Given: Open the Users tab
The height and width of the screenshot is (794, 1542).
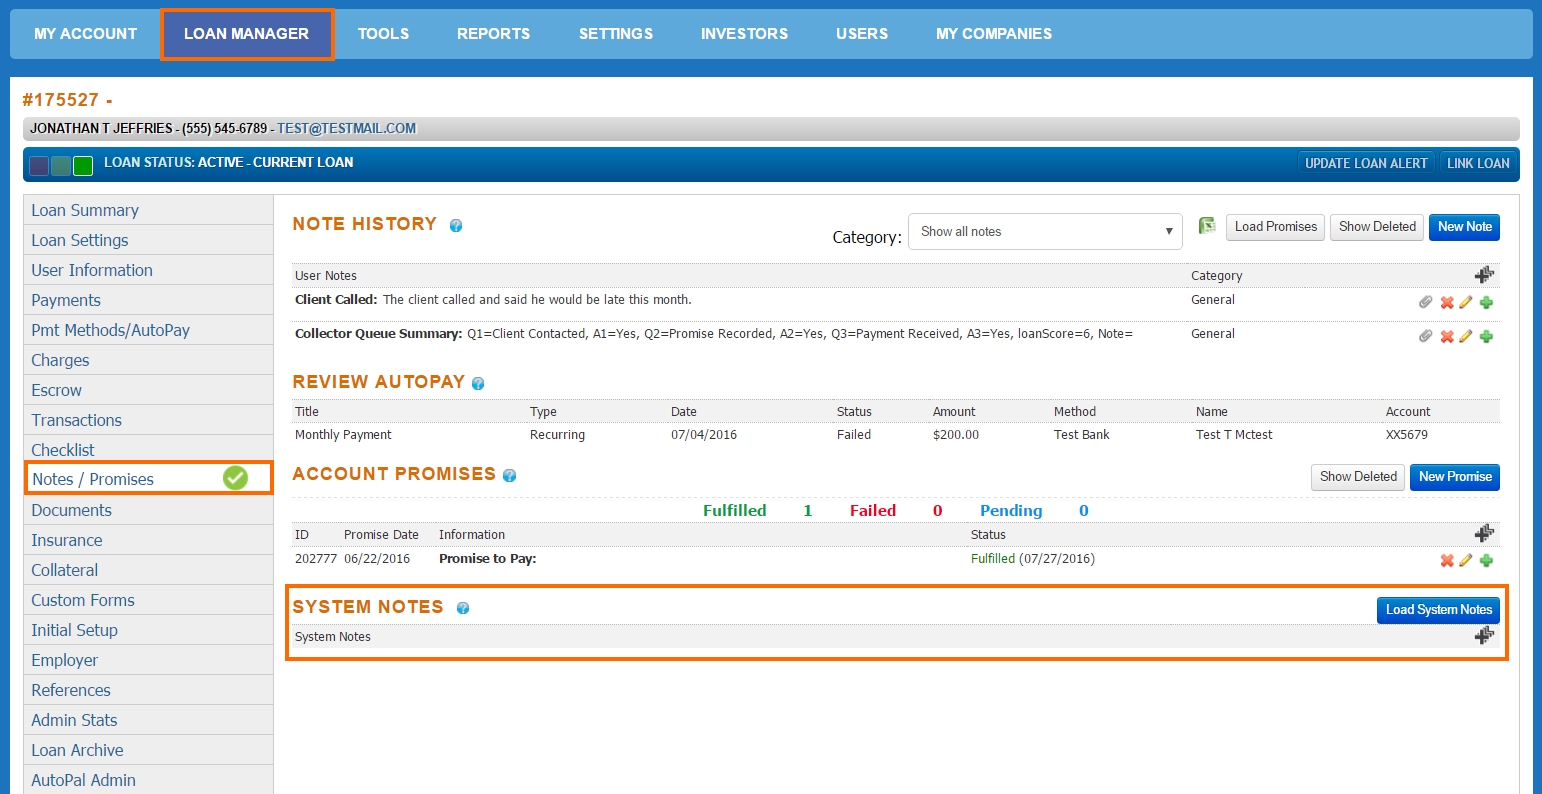Looking at the screenshot, I should tap(862, 34).
